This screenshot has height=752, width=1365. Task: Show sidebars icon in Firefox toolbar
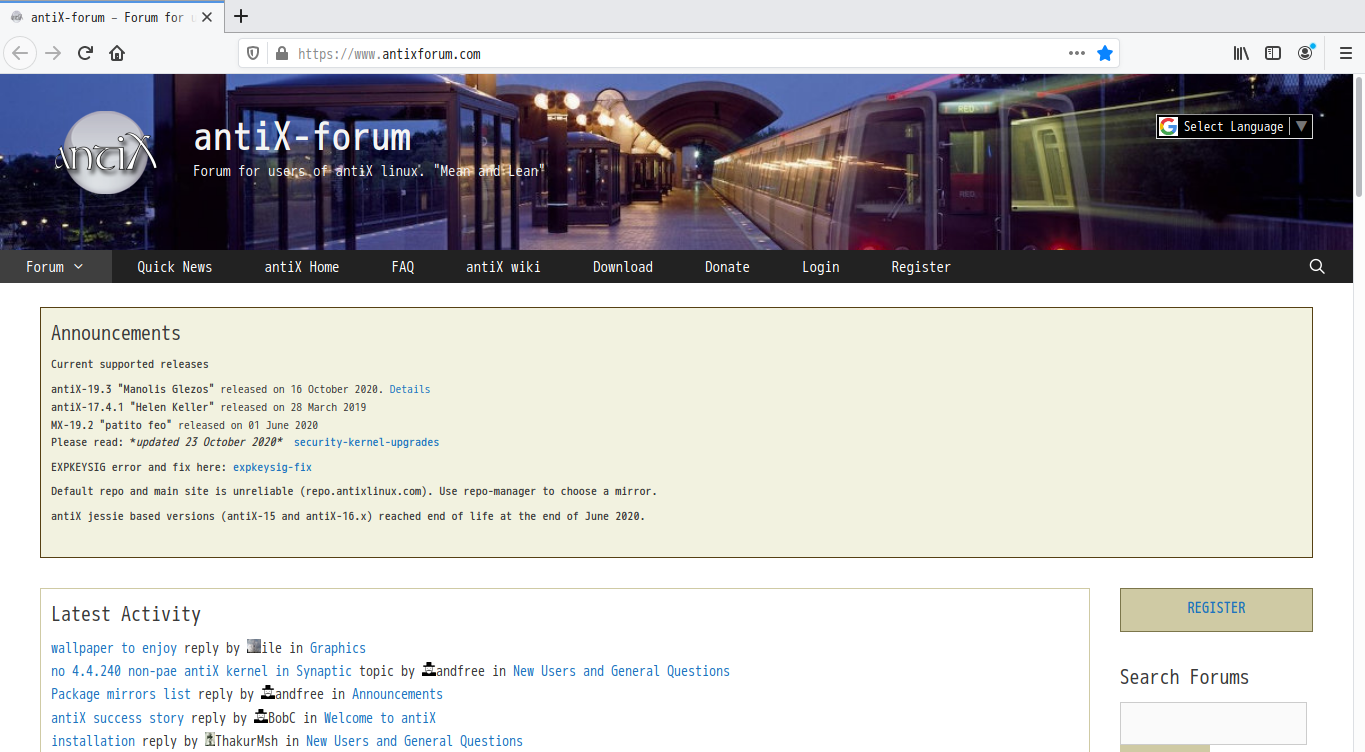pyautogui.click(x=1273, y=53)
